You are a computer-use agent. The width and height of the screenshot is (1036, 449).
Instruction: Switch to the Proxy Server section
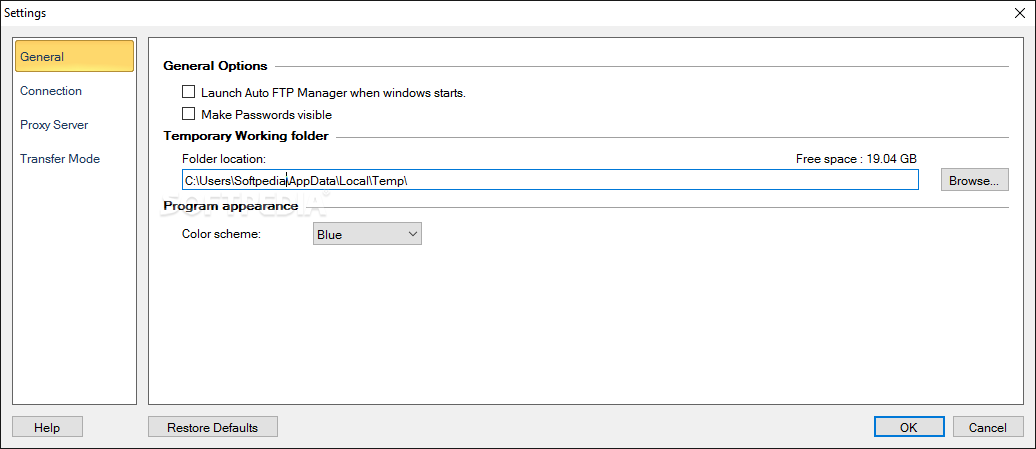[54, 125]
